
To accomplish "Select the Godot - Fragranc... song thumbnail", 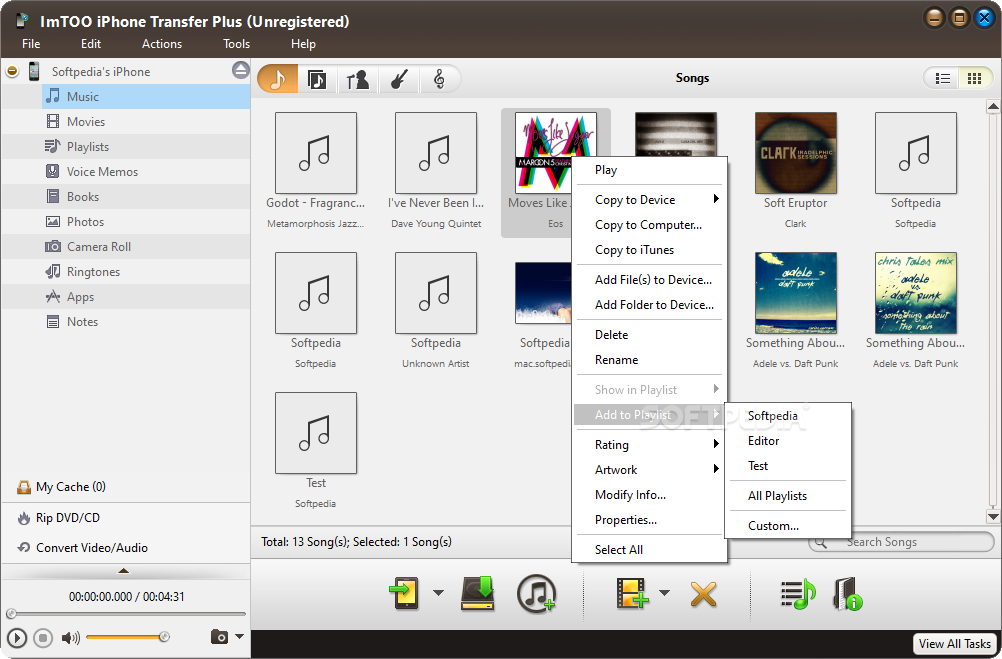I will pyautogui.click(x=316, y=153).
